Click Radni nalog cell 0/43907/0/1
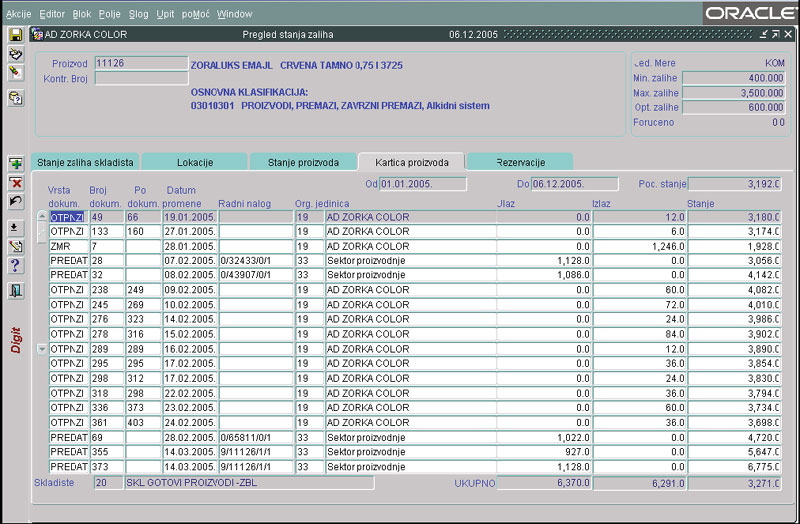 pyautogui.click(x=256, y=275)
